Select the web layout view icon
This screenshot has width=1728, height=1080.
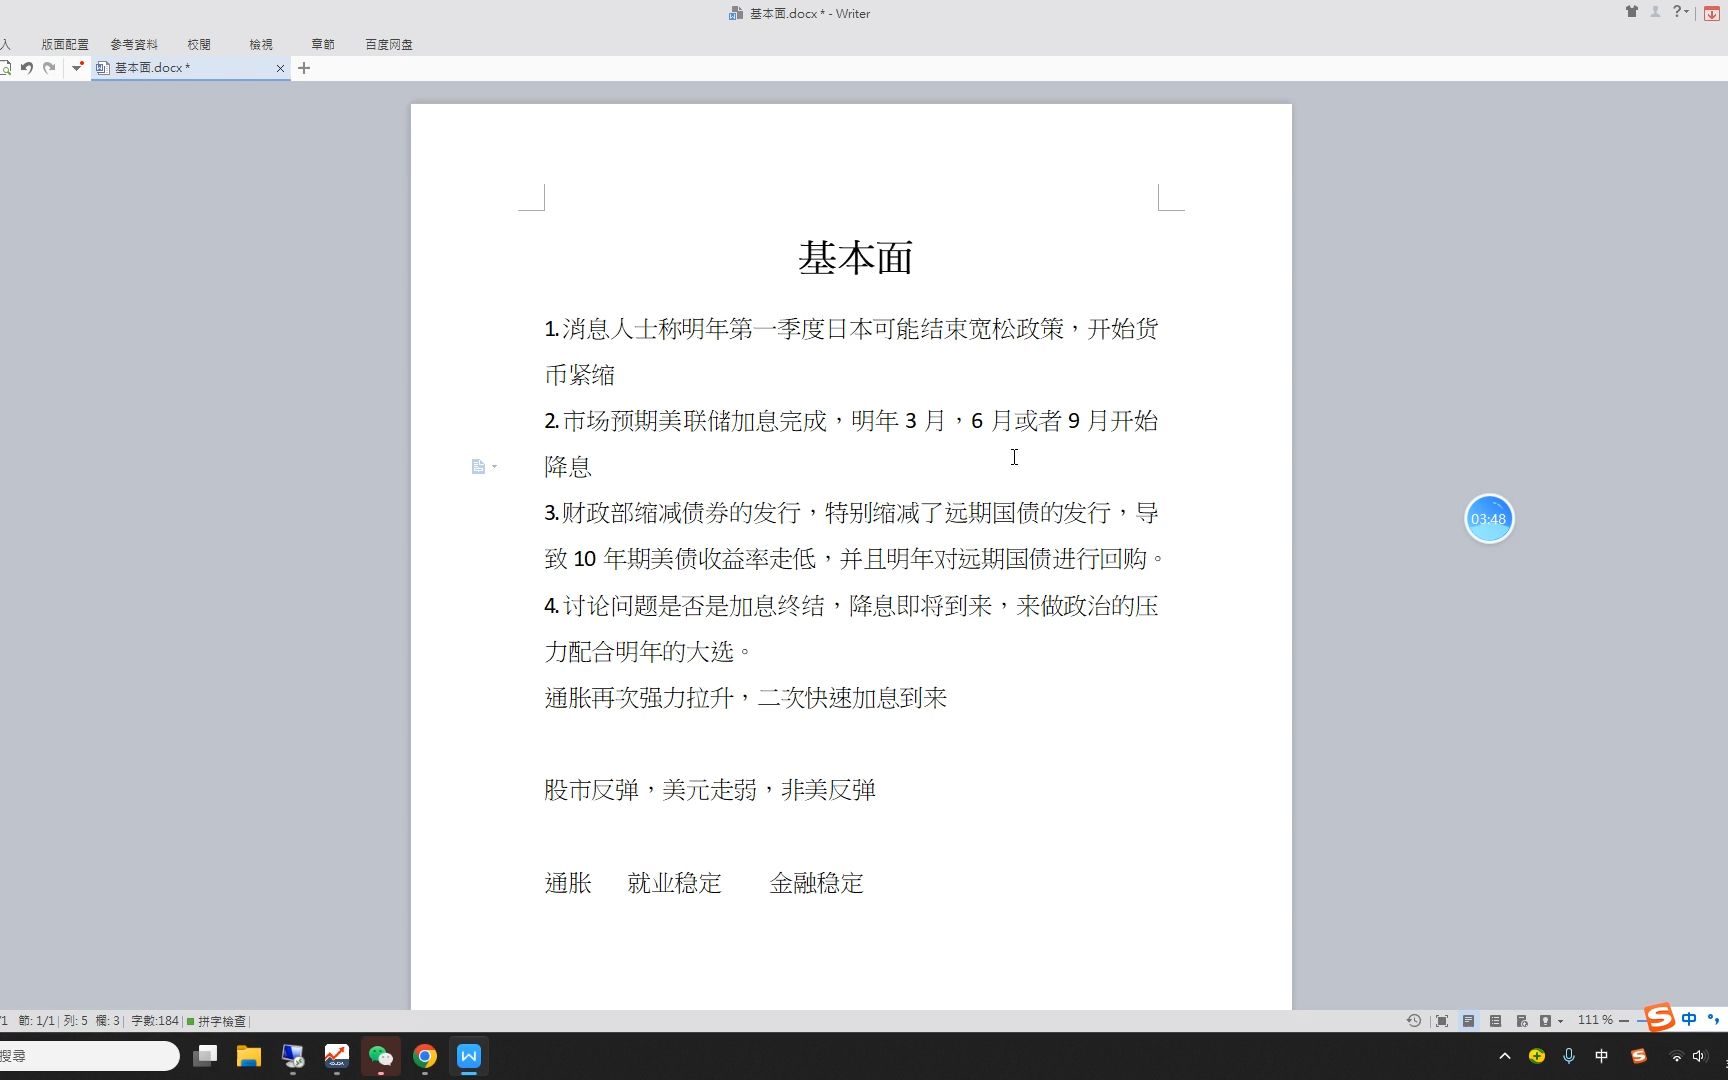click(1522, 1021)
